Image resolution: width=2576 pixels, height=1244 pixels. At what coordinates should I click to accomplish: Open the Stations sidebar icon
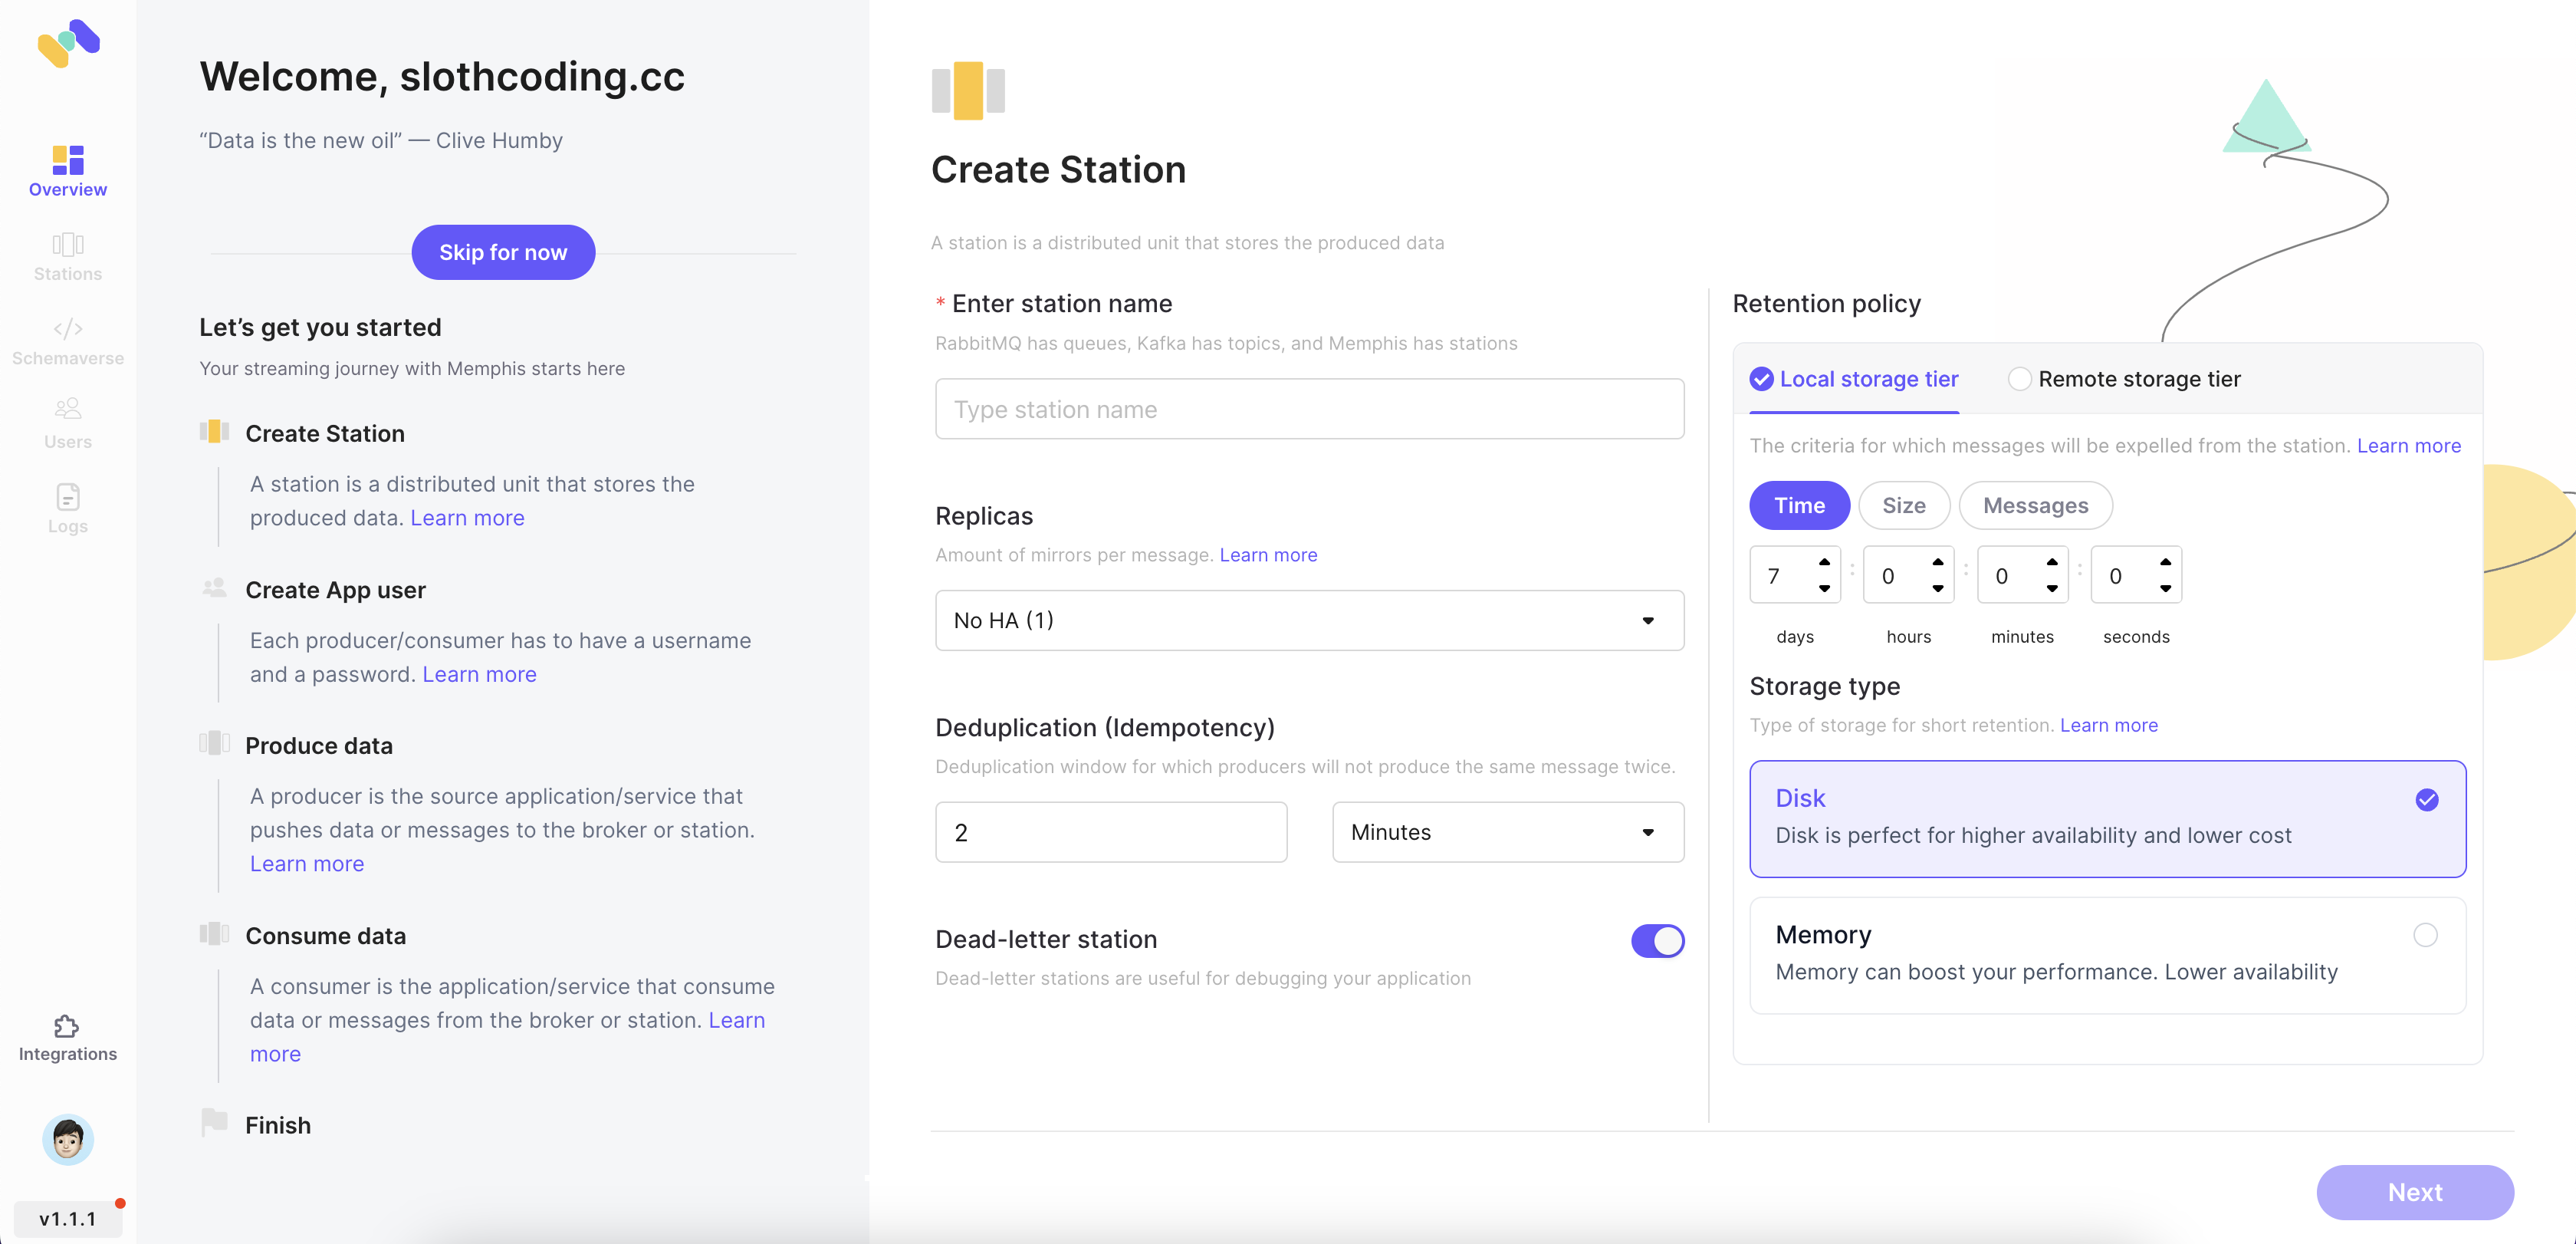pos(68,245)
